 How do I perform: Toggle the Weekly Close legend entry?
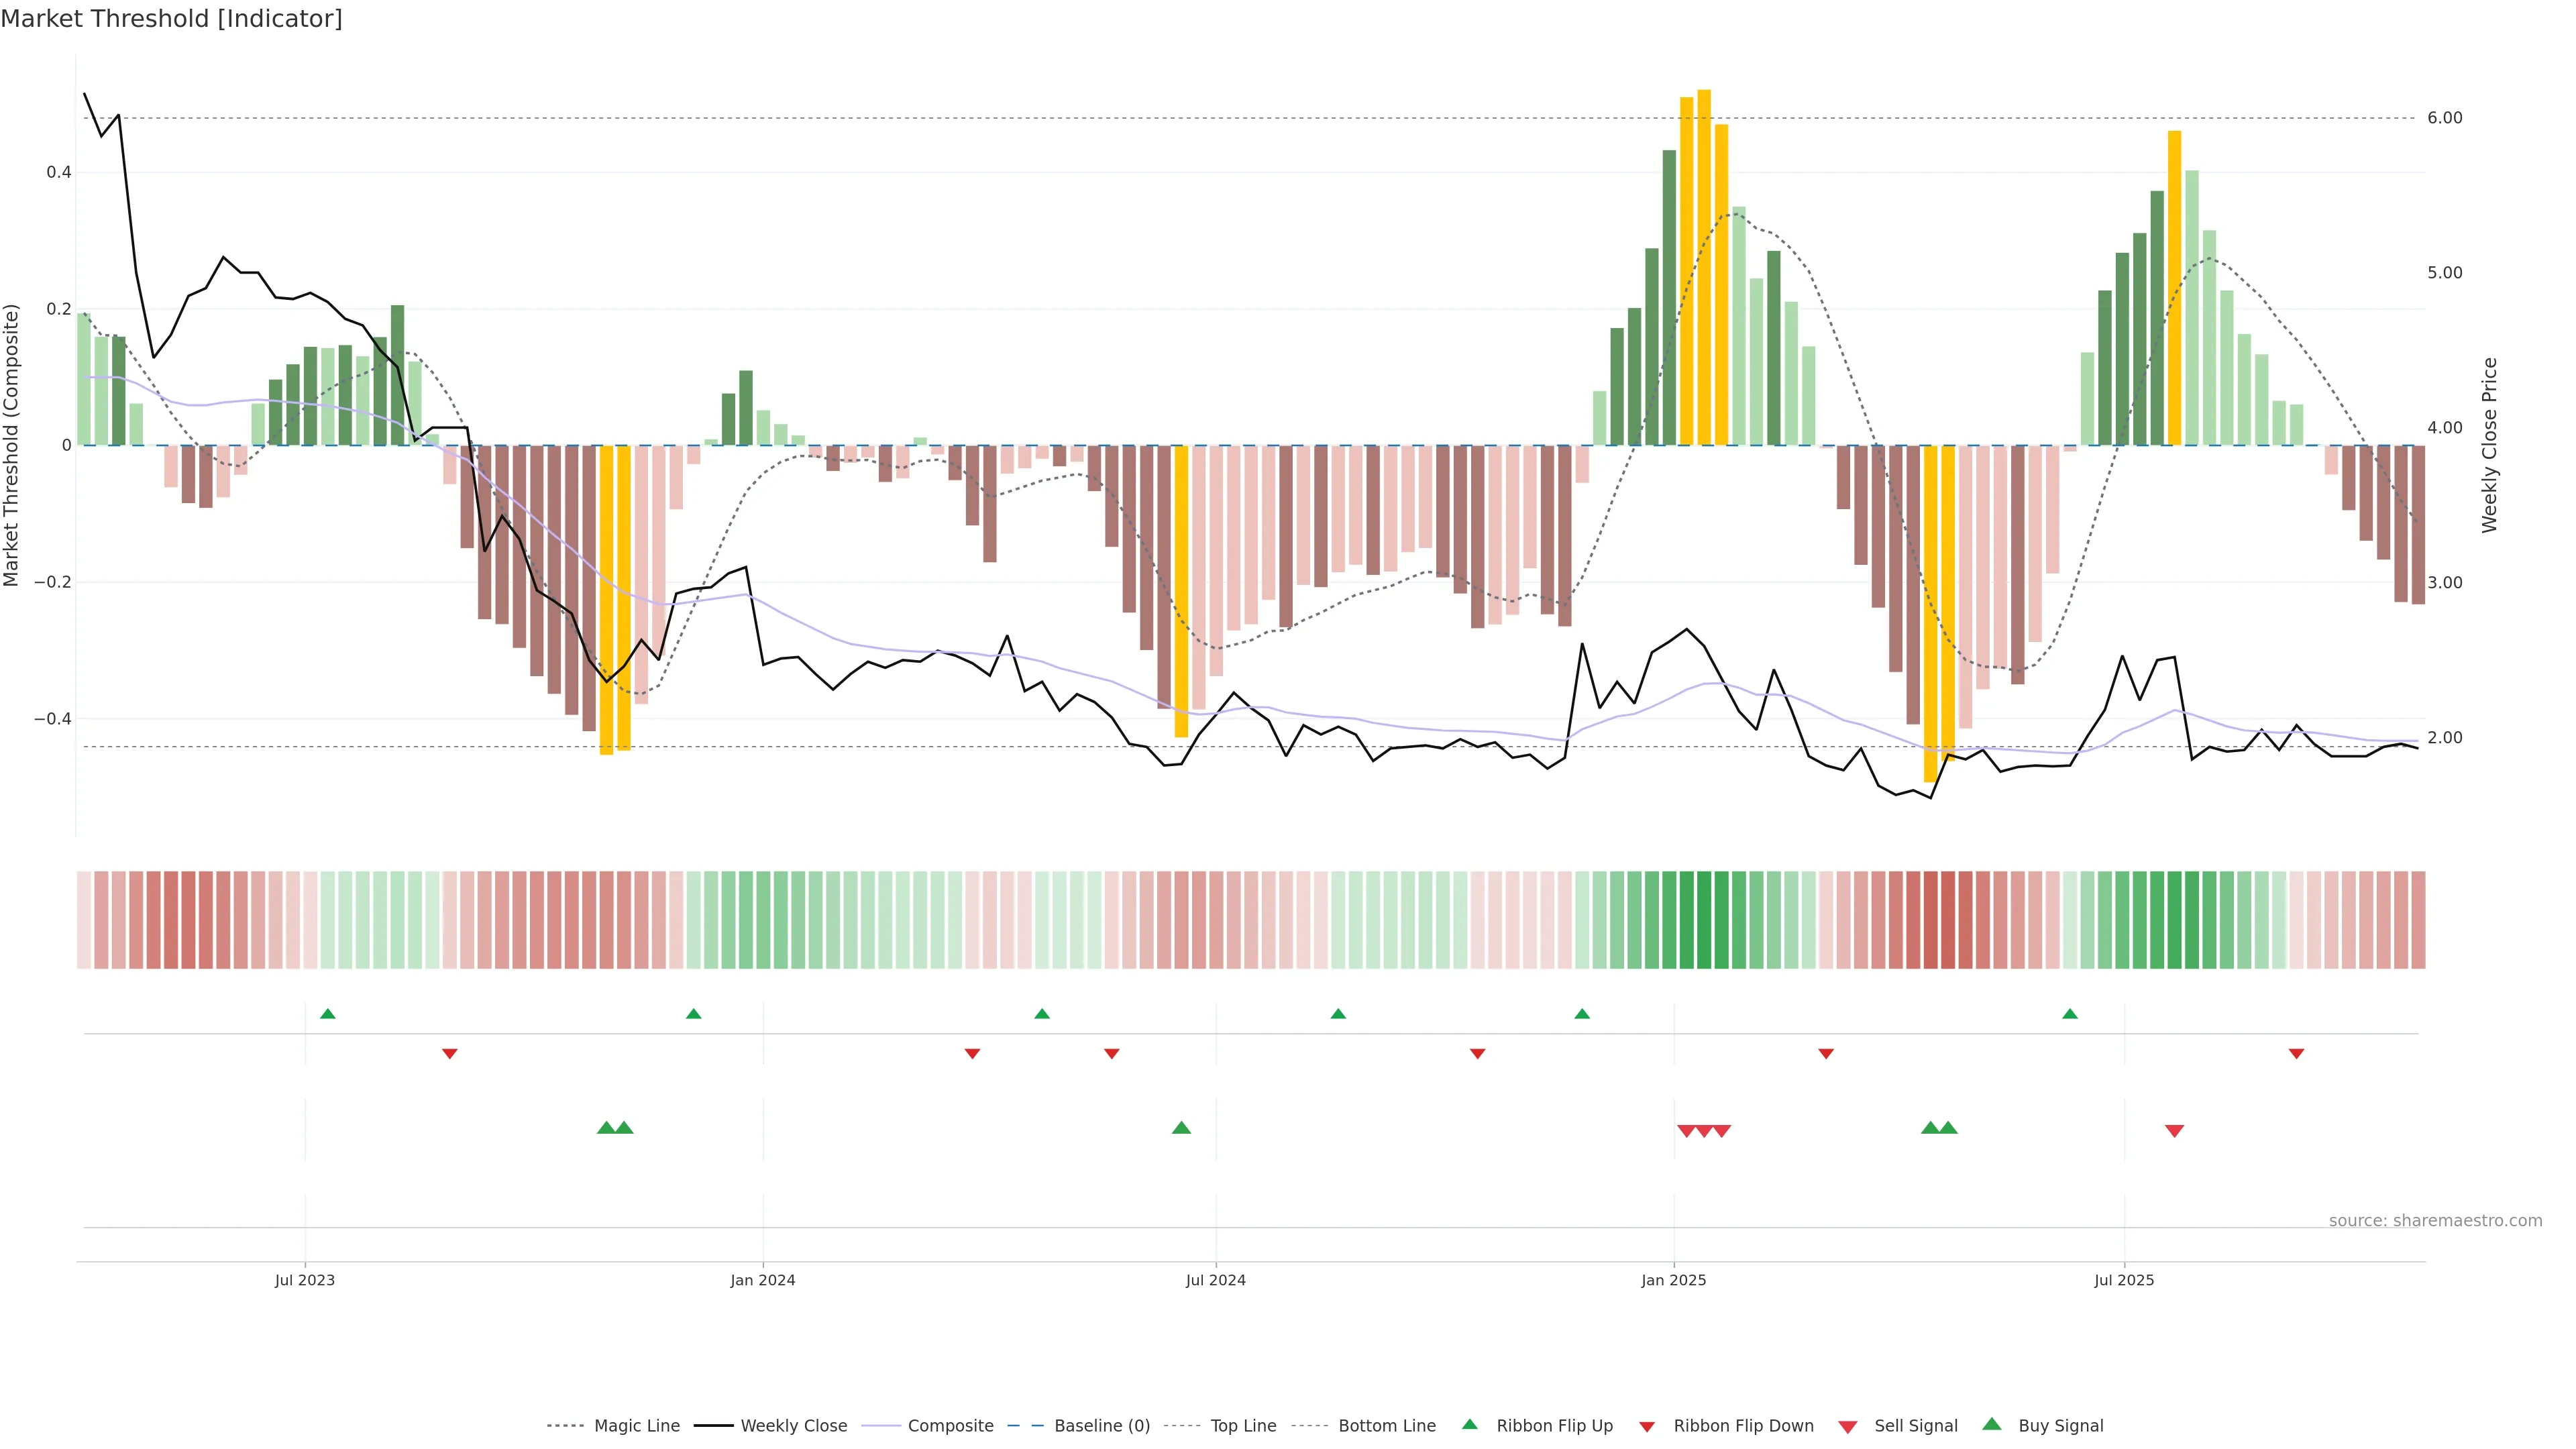(x=793, y=1426)
